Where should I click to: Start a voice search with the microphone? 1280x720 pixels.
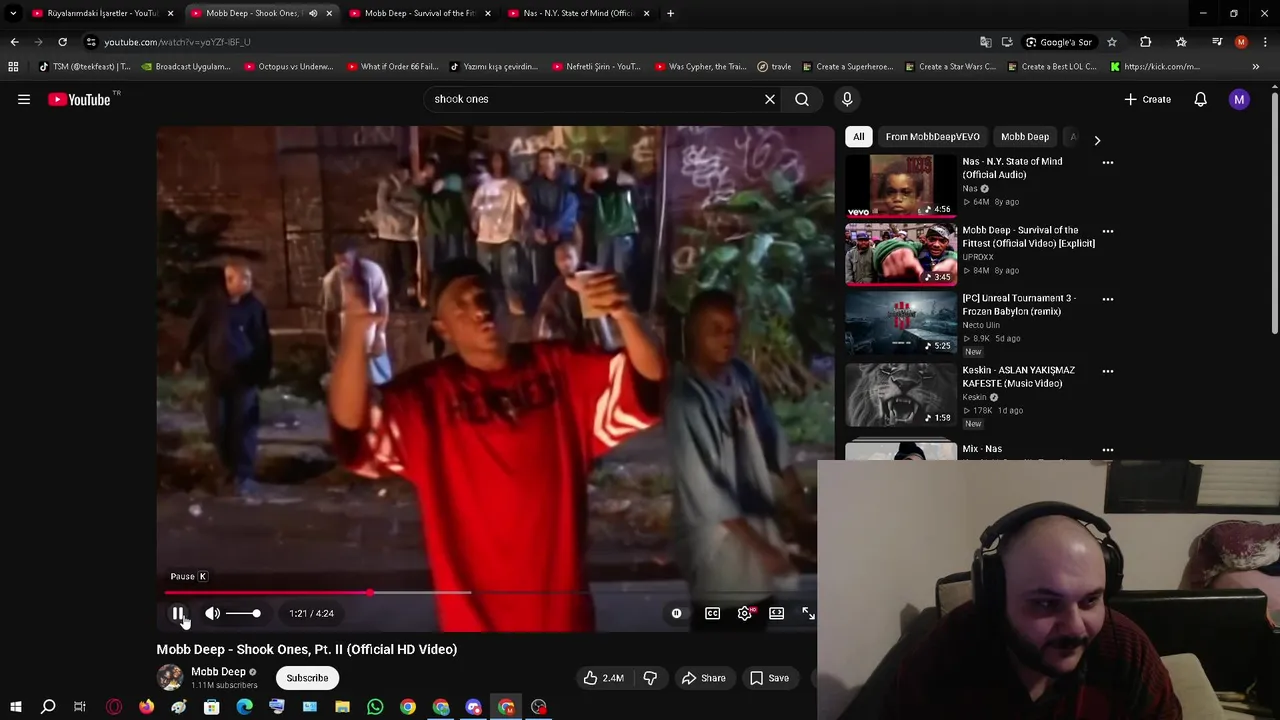pos(847,99)
